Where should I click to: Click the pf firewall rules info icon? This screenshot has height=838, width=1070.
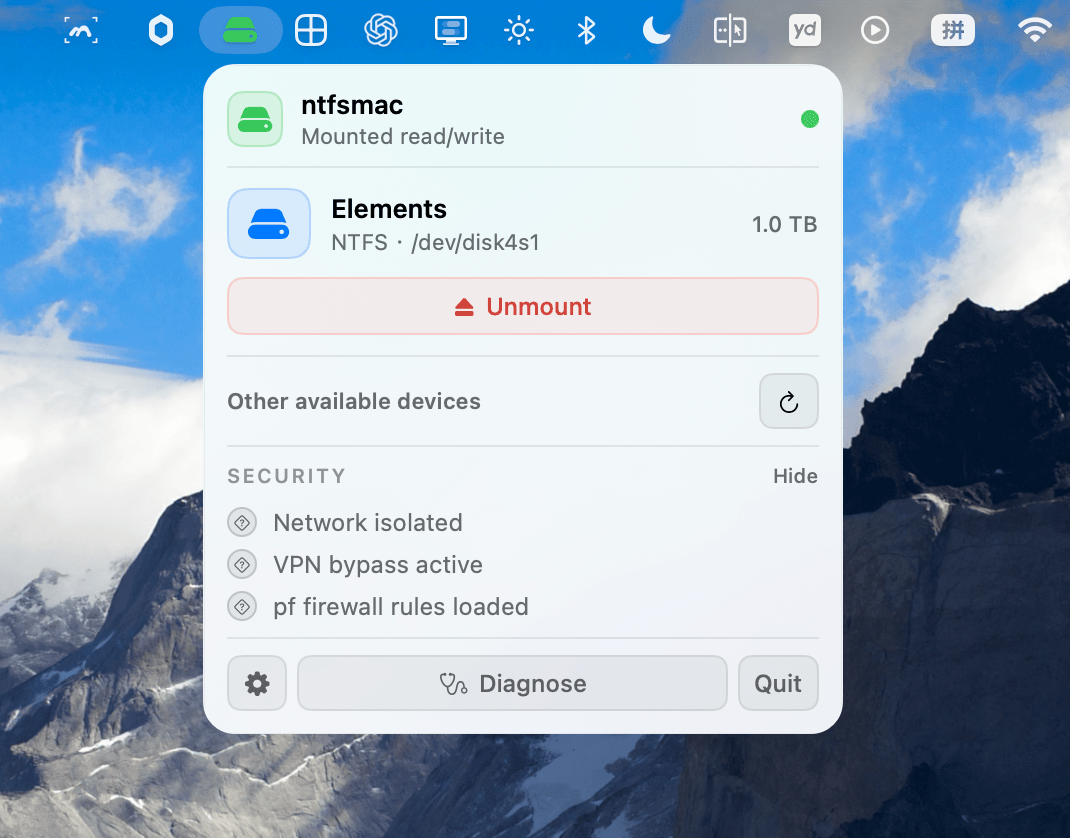tap(242, 606)
